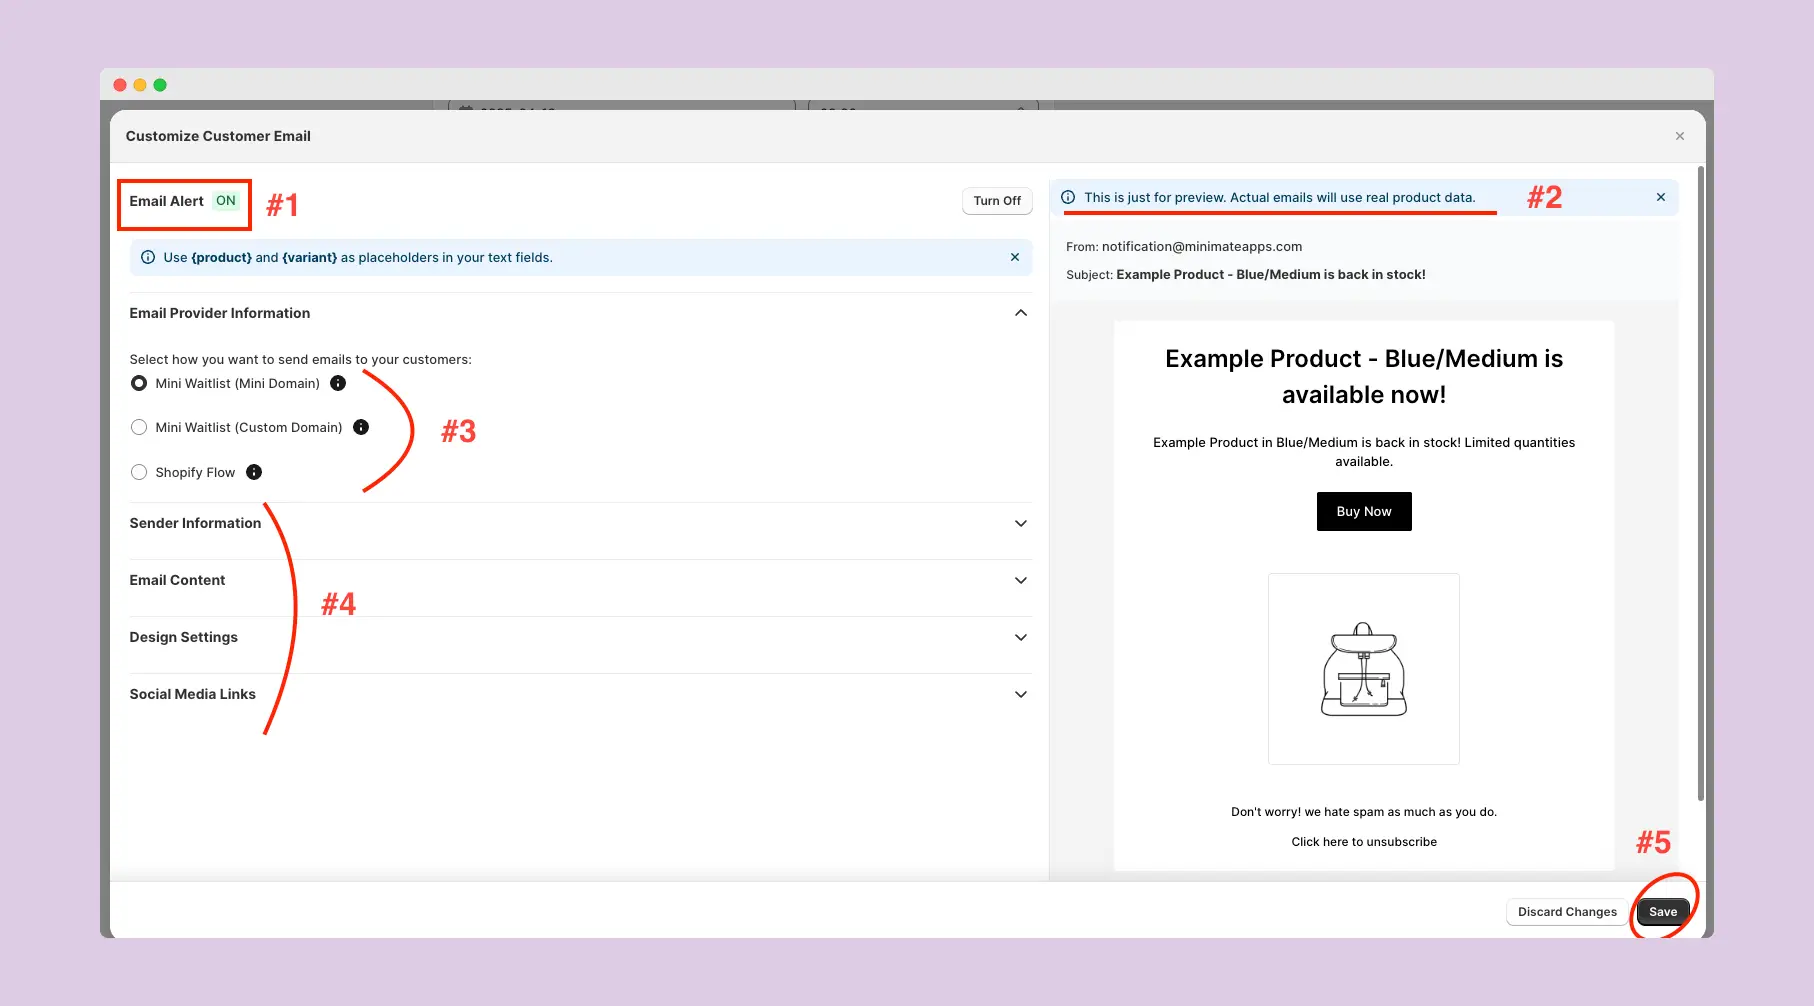The image size is (1814, 1006).
Task: Click Discard Changes button
Action: click(1566, 912)
